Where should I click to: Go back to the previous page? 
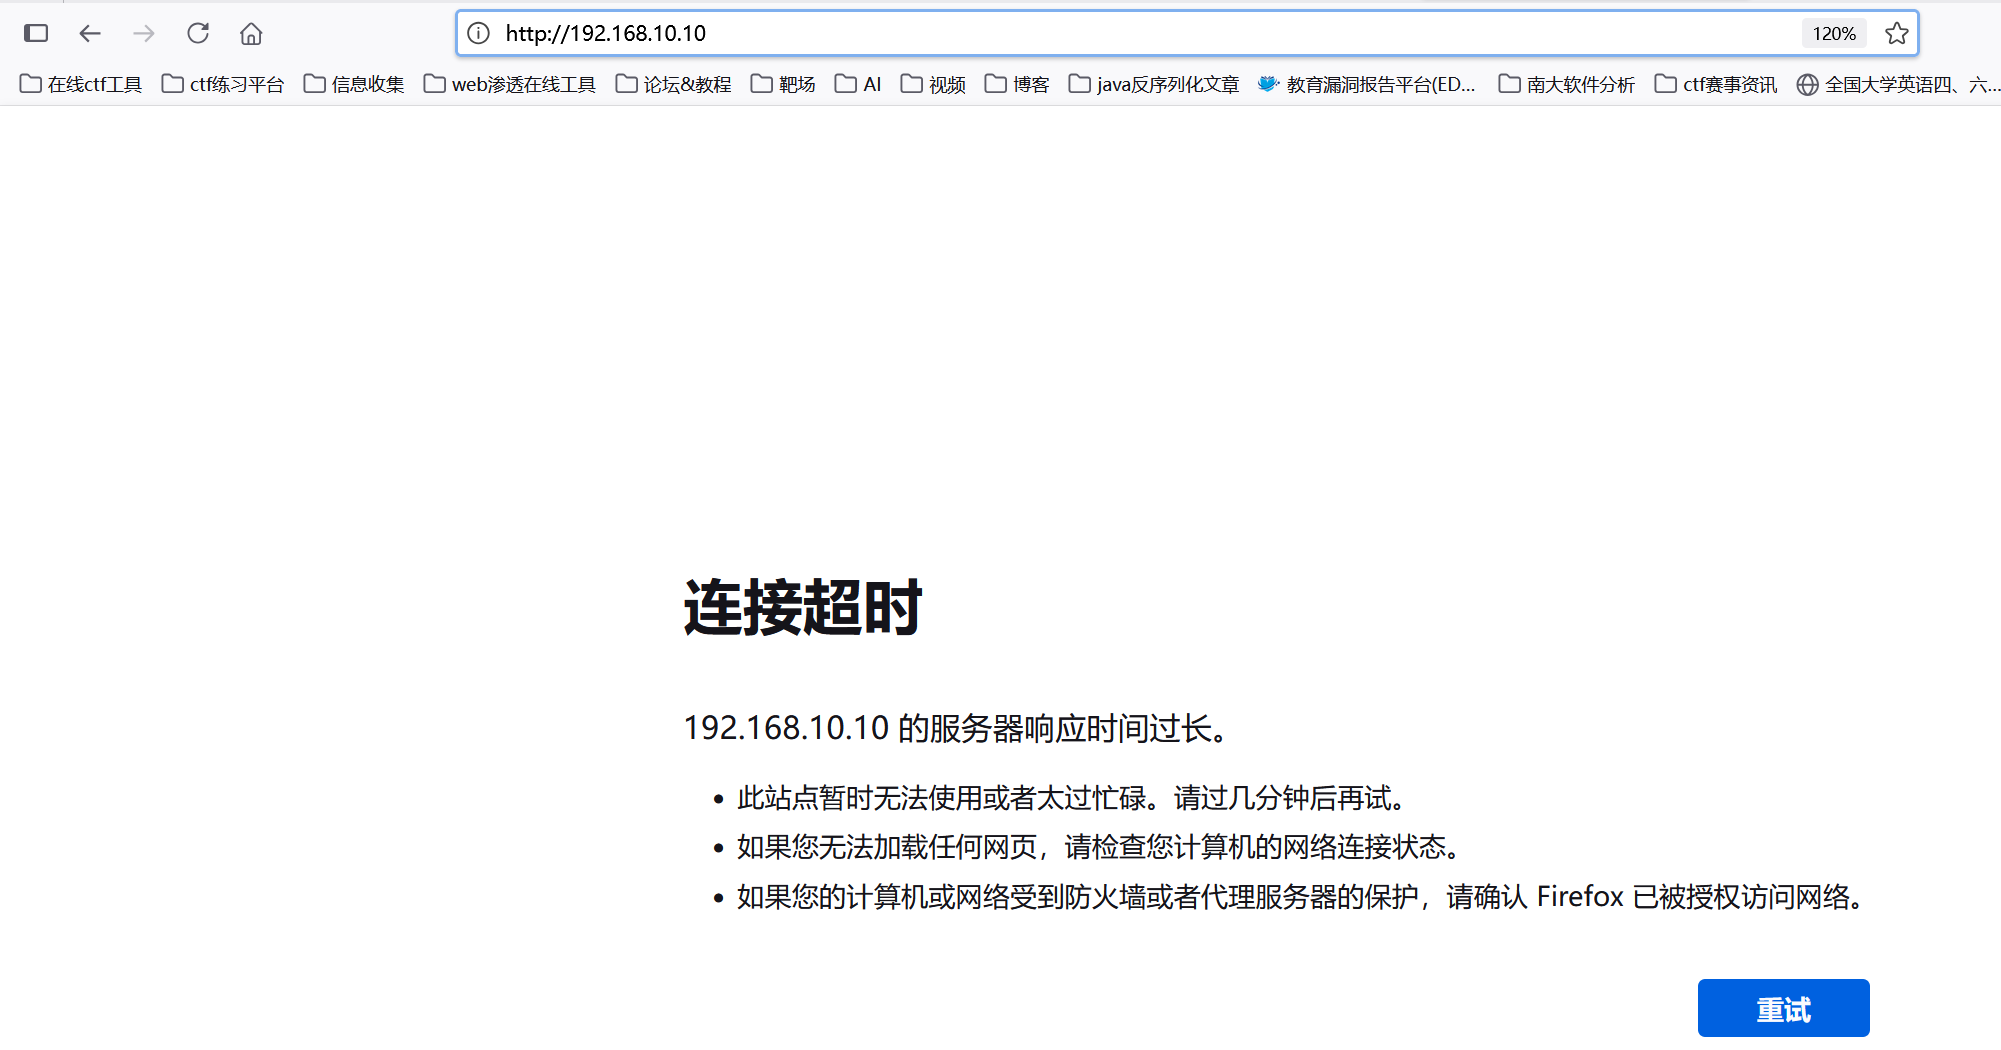(x=90, y=33)
